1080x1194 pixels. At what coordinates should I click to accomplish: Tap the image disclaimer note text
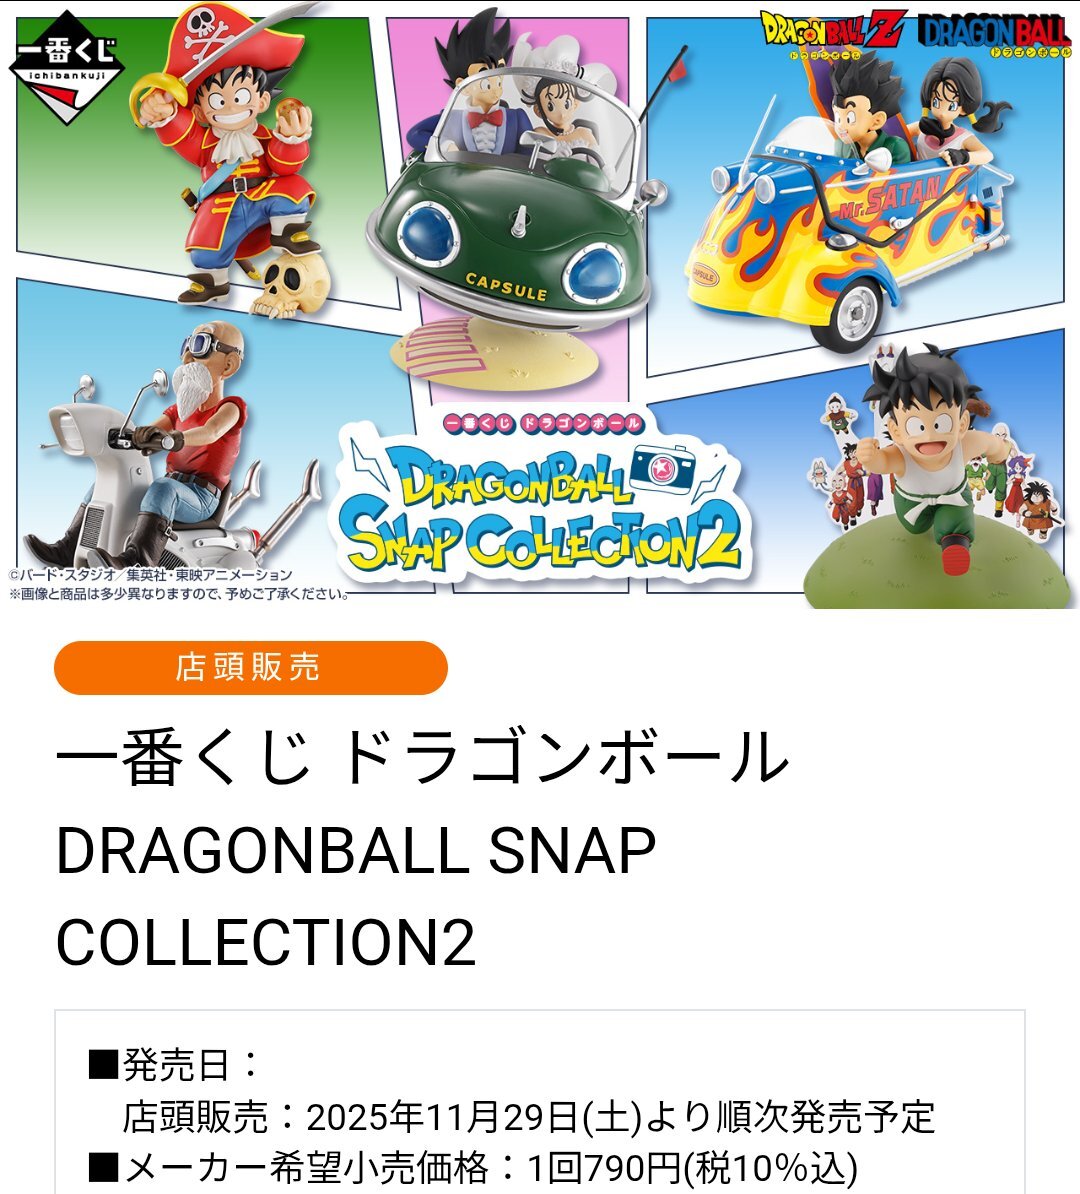click(x=180, y=594)
